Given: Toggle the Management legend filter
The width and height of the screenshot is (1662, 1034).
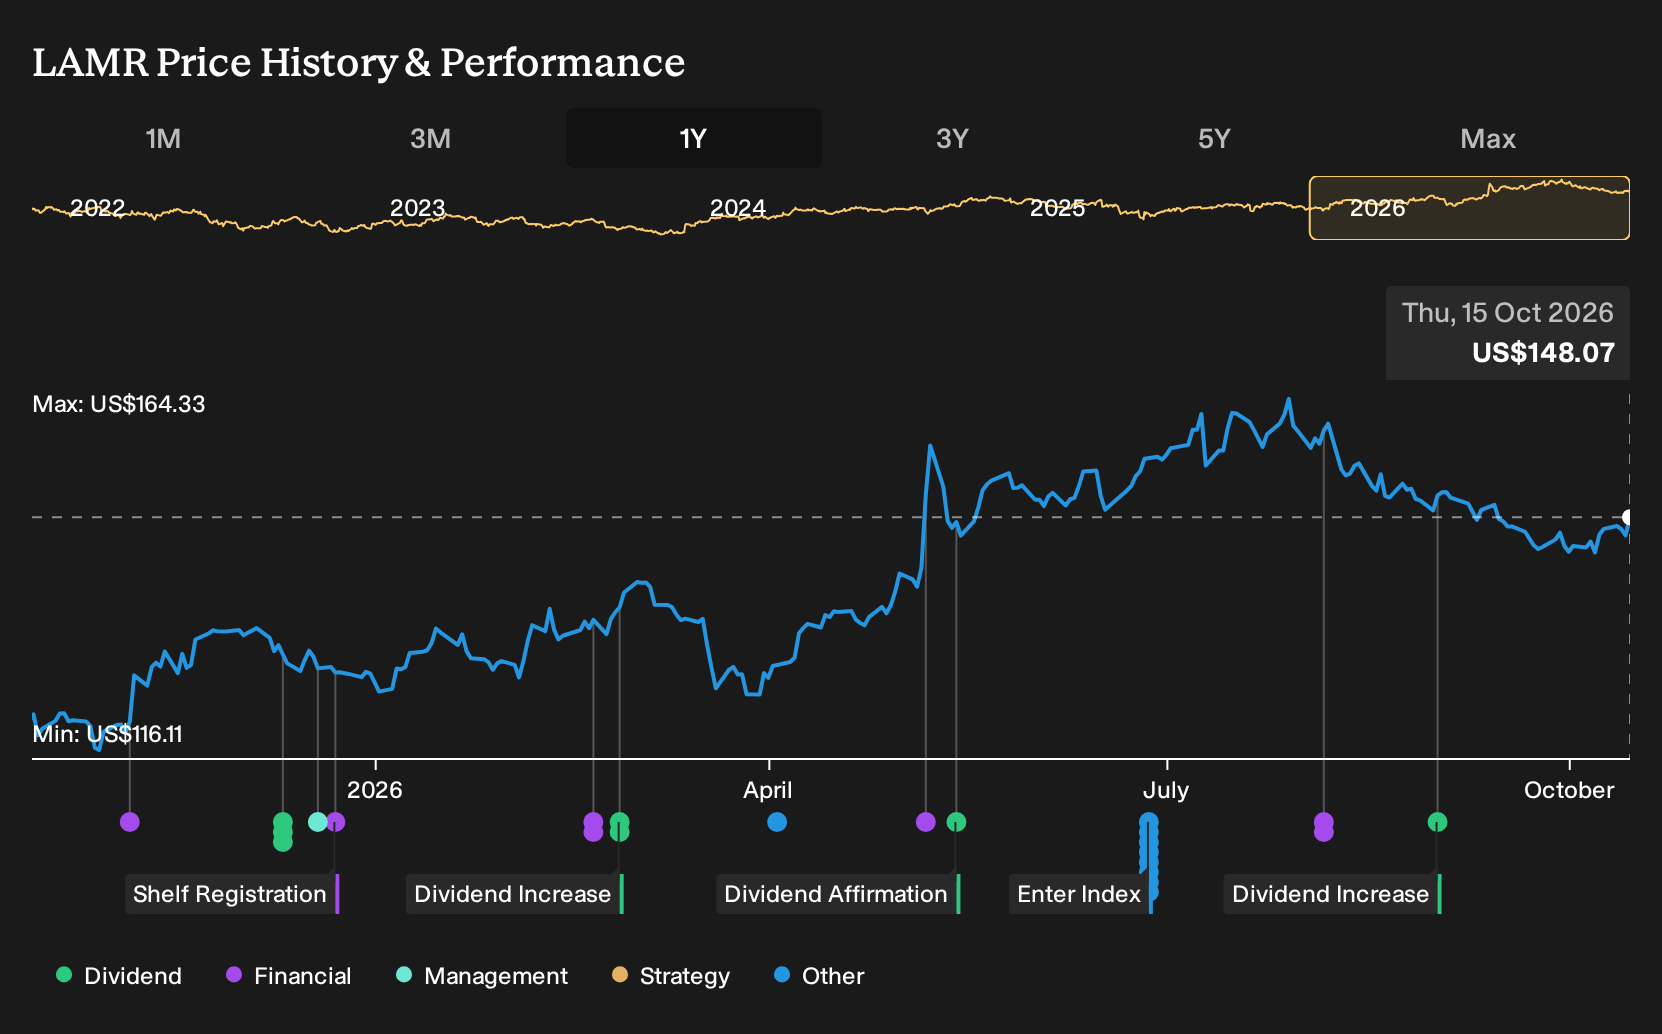Looking at the screenshot, I should (x=482, y=976).
